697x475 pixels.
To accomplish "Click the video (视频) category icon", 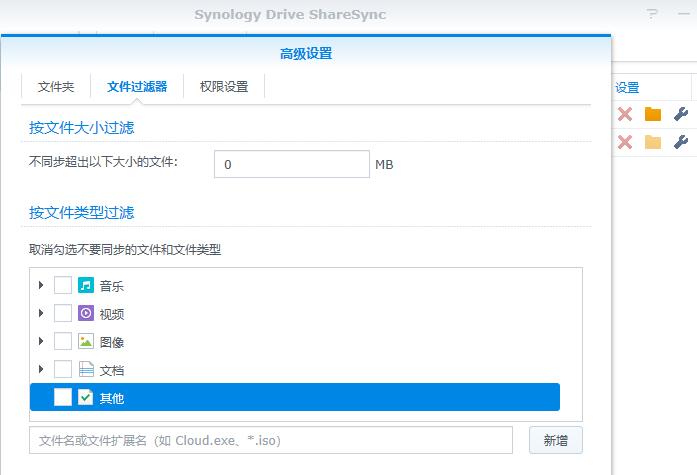I will coord(86,314).
